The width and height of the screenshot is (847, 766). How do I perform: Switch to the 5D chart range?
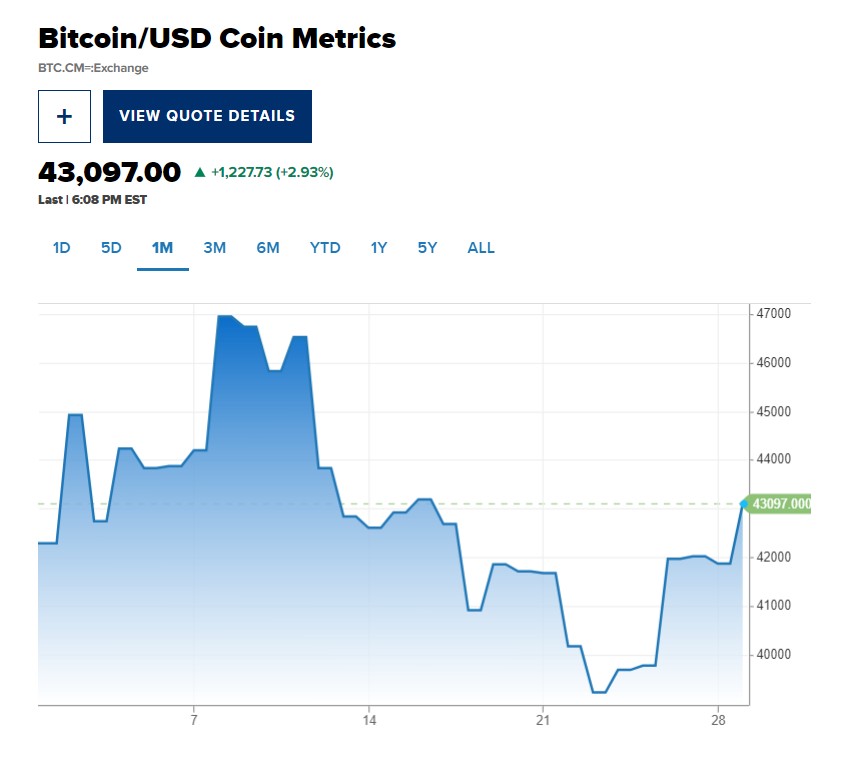(111, 248)
